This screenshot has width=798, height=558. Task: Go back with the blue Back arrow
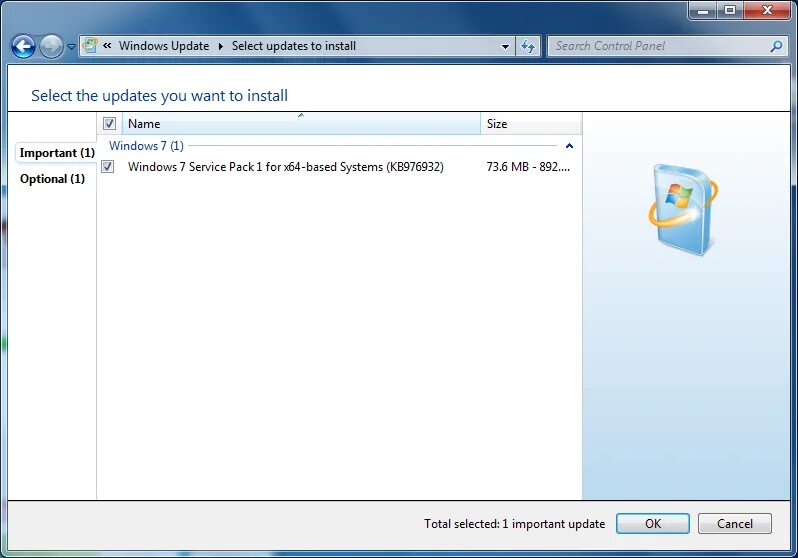[x=23, y=46]
